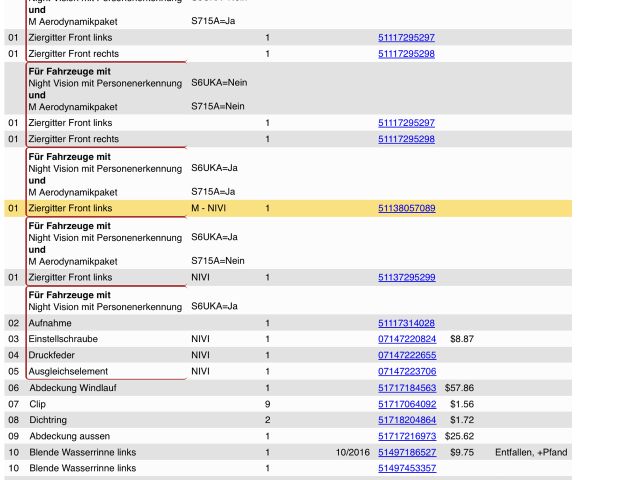Click Clip part number 51717064092
The image size is (640, 480).
point(406,404)
